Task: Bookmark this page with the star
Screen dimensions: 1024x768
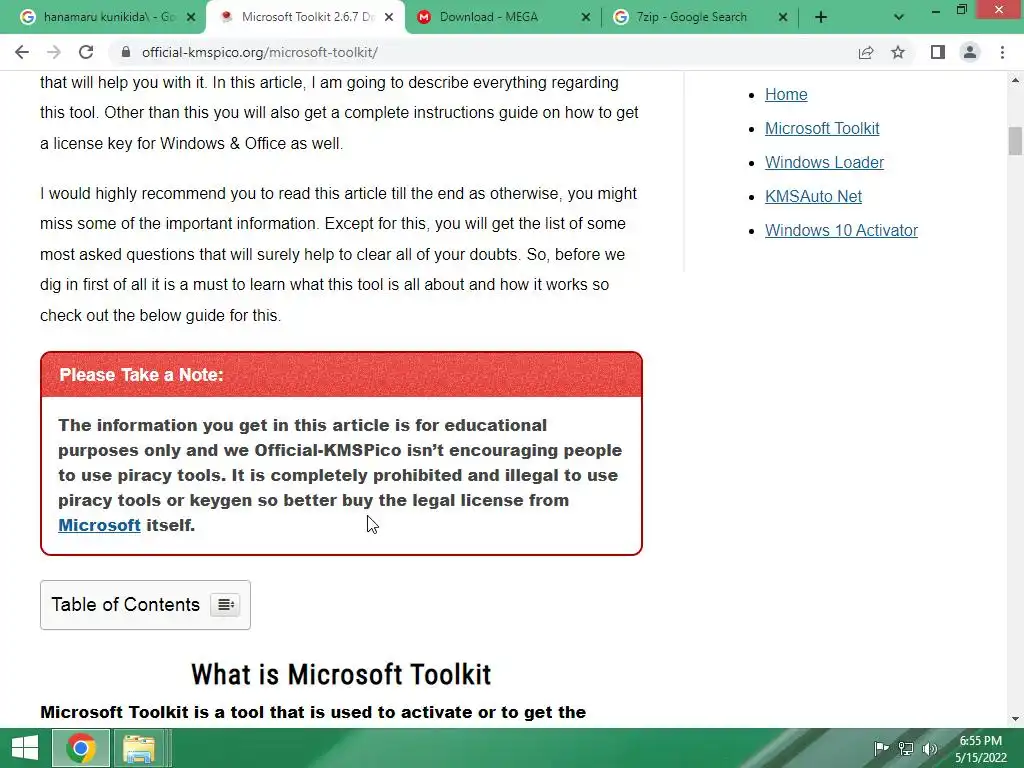Action: tap(898, 52)
